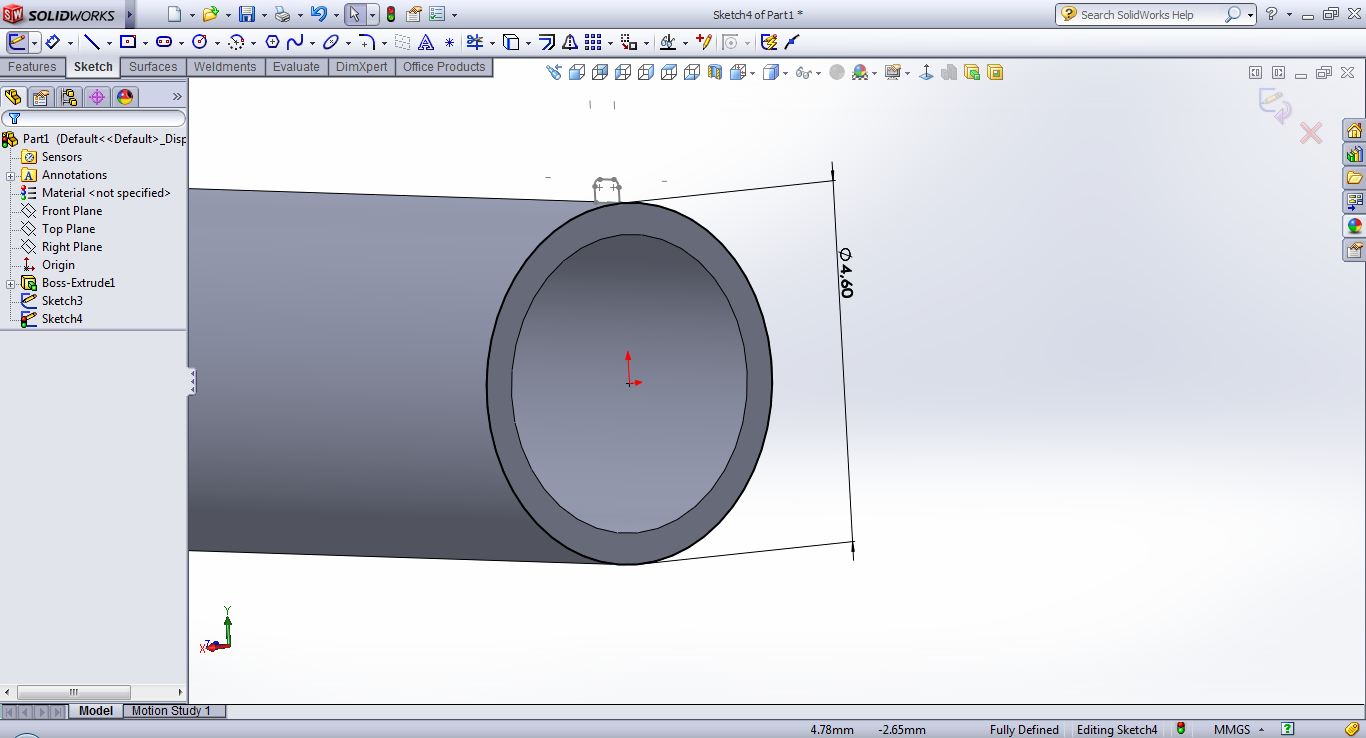This screenshot has width=1366, height=738.
Task: Click the Save icon in the toolbar
Action: point(246,15)
